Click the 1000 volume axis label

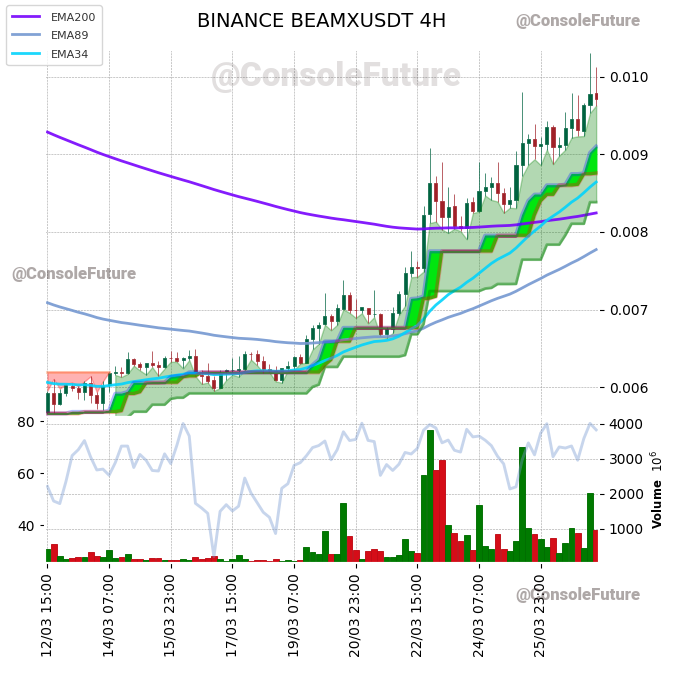point(627,529)
